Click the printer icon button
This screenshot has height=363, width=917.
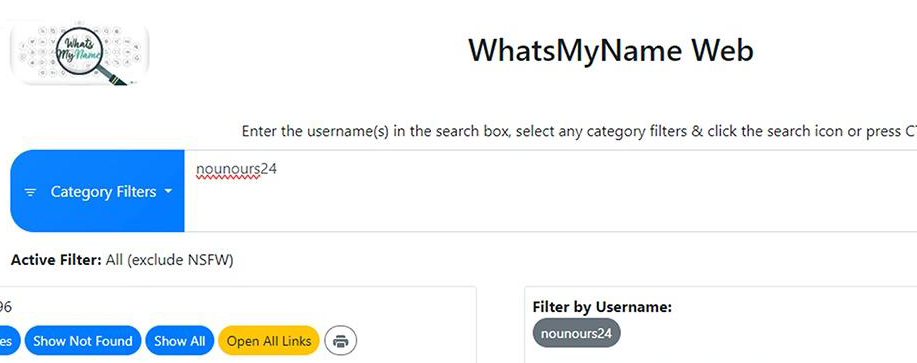[x=340, y=341]
